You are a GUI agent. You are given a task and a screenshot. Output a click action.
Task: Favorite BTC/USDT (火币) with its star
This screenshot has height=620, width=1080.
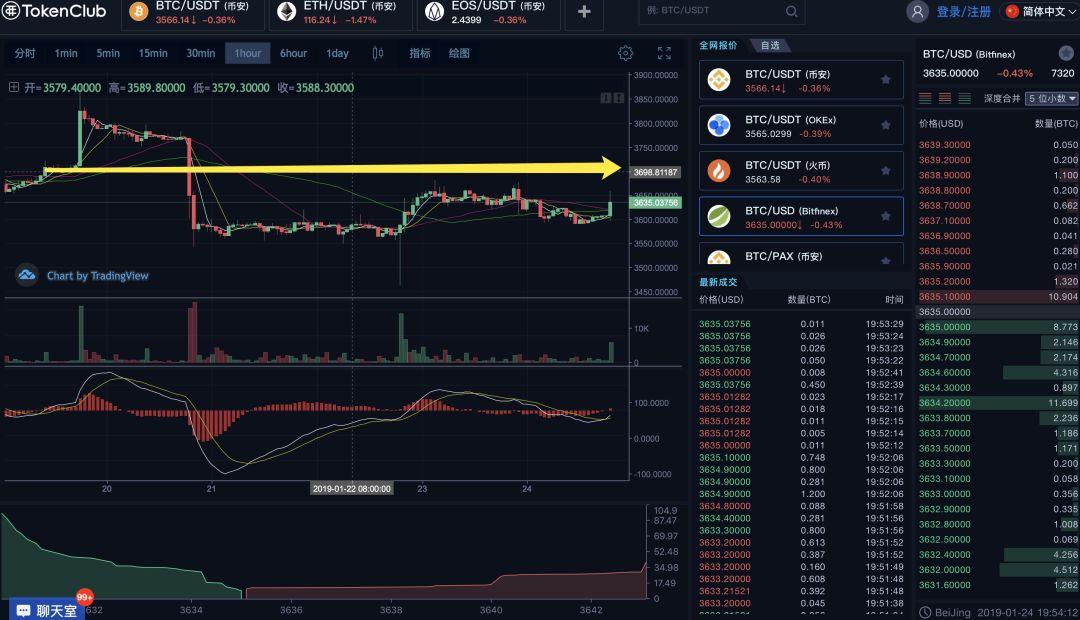886,171
